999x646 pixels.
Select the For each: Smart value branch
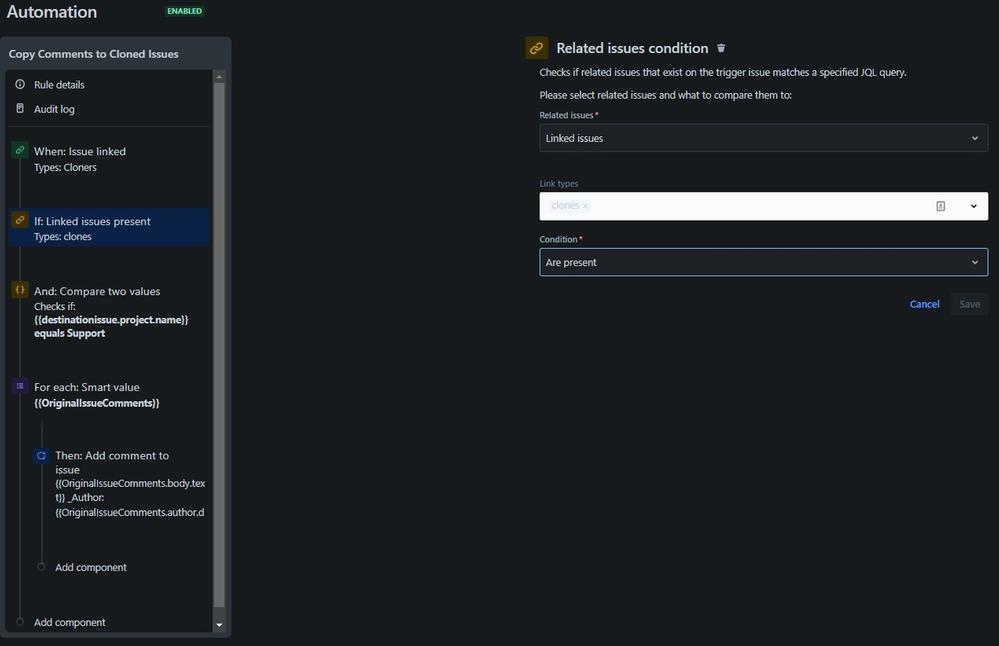108,395
